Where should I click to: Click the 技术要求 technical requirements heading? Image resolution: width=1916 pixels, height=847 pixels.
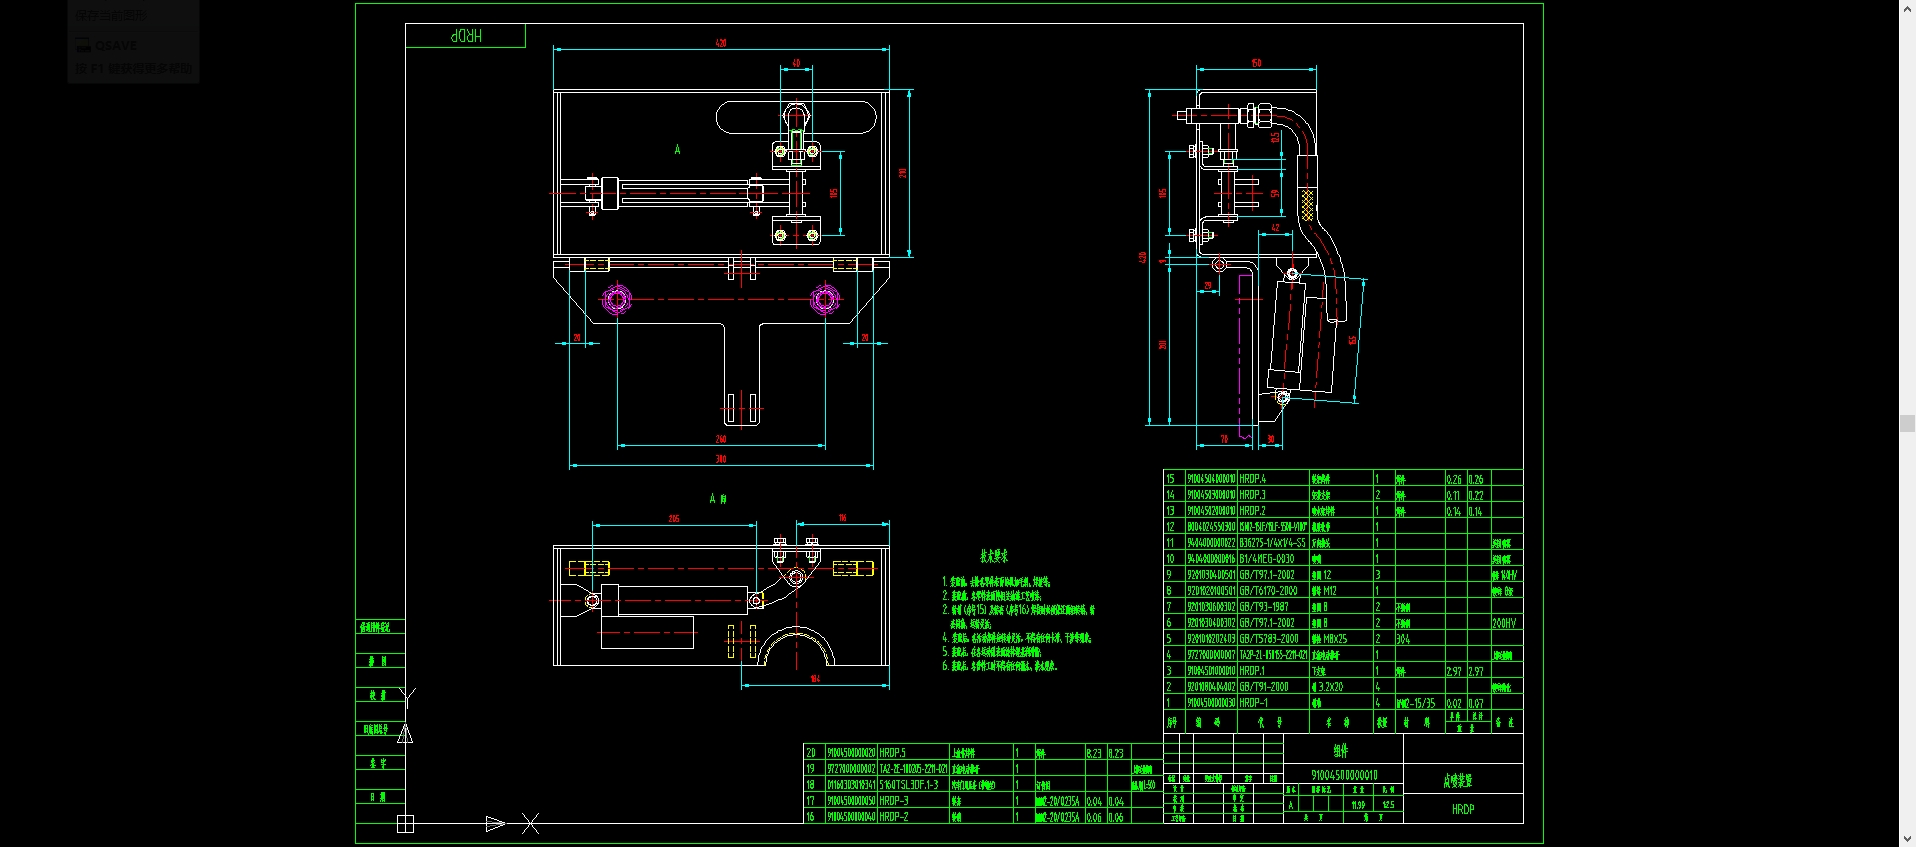994,556
